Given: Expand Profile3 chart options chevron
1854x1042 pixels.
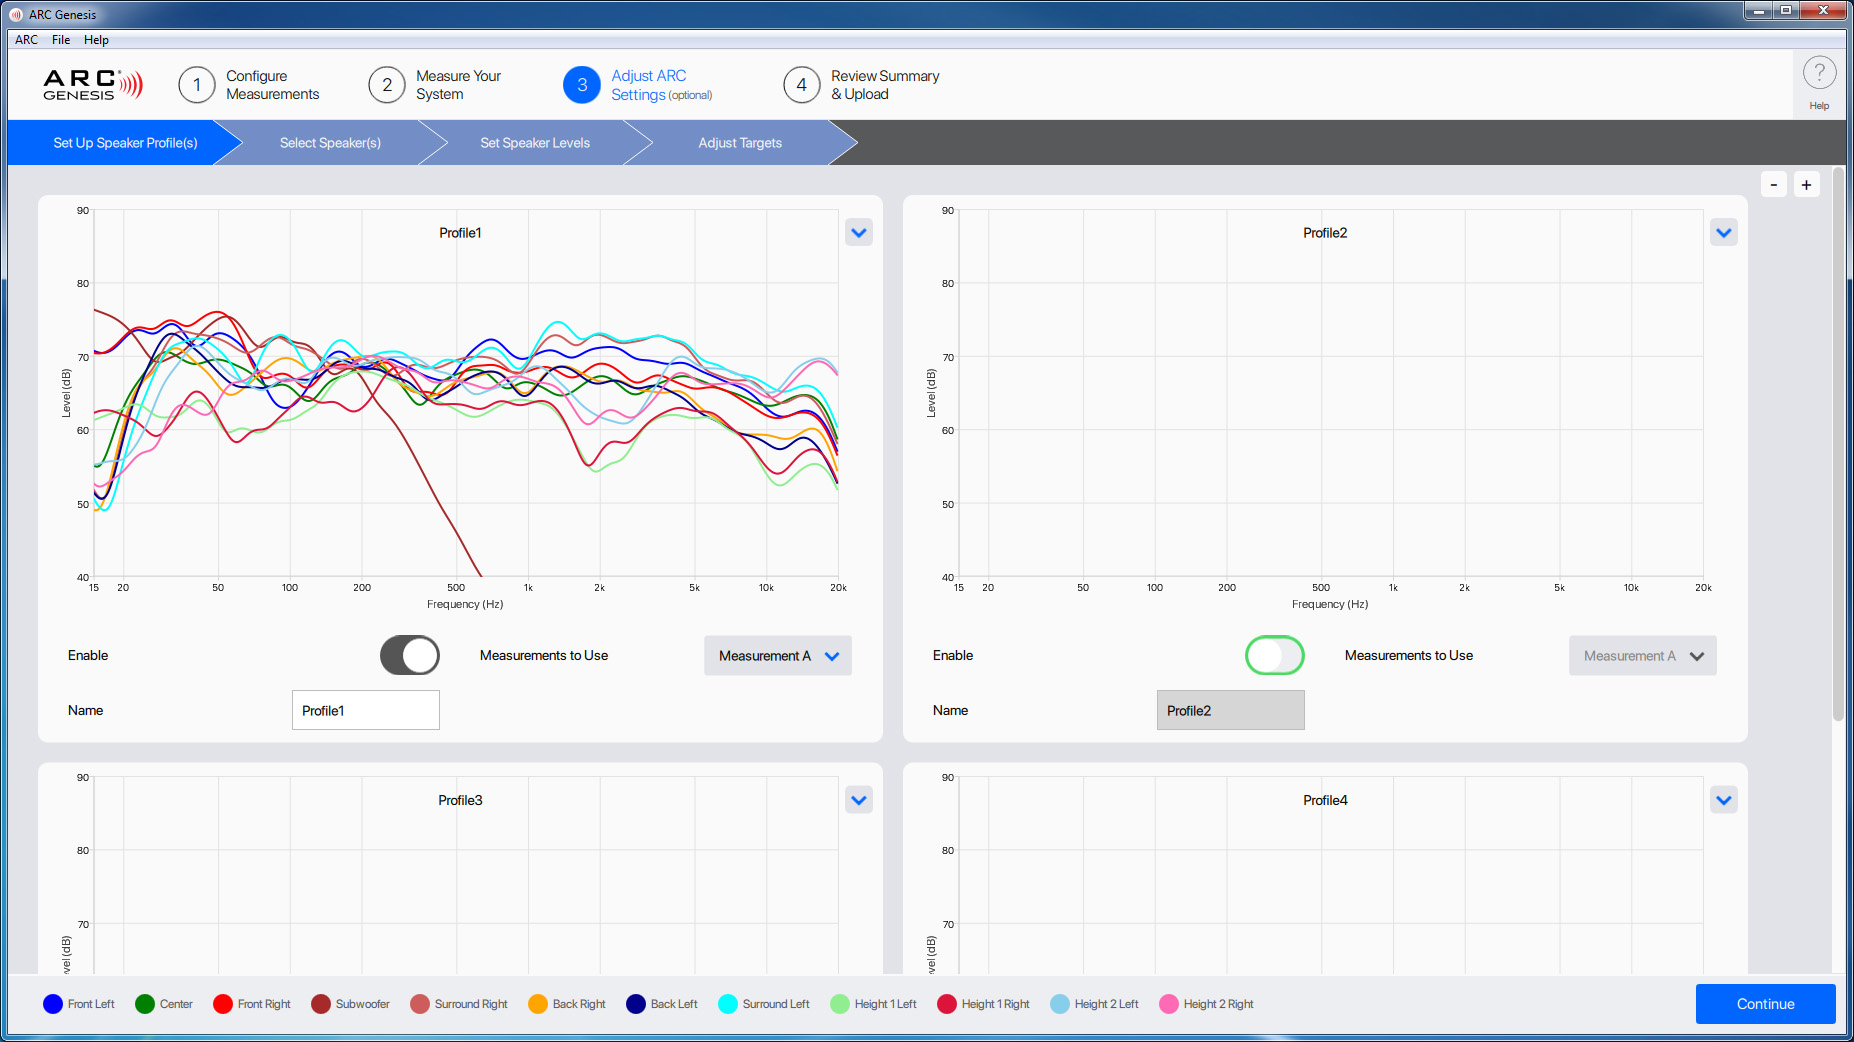Looking at the screenshot, I should [859, 800].
